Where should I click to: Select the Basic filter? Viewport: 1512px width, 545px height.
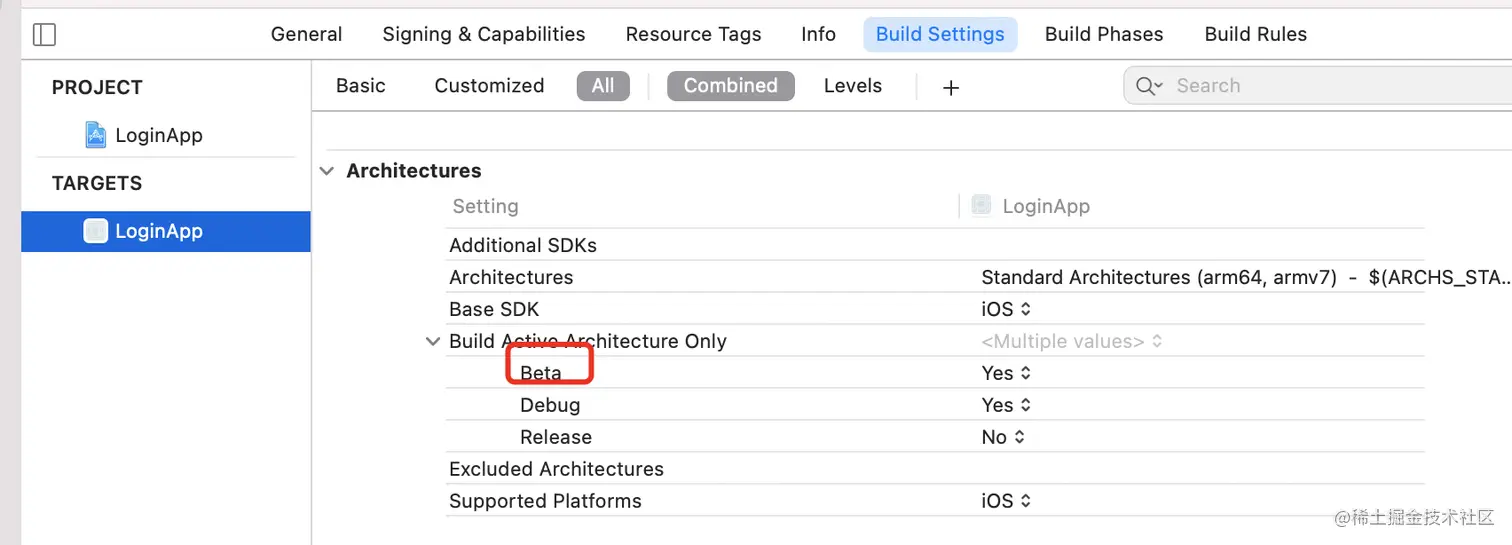[x=360, y=86]
